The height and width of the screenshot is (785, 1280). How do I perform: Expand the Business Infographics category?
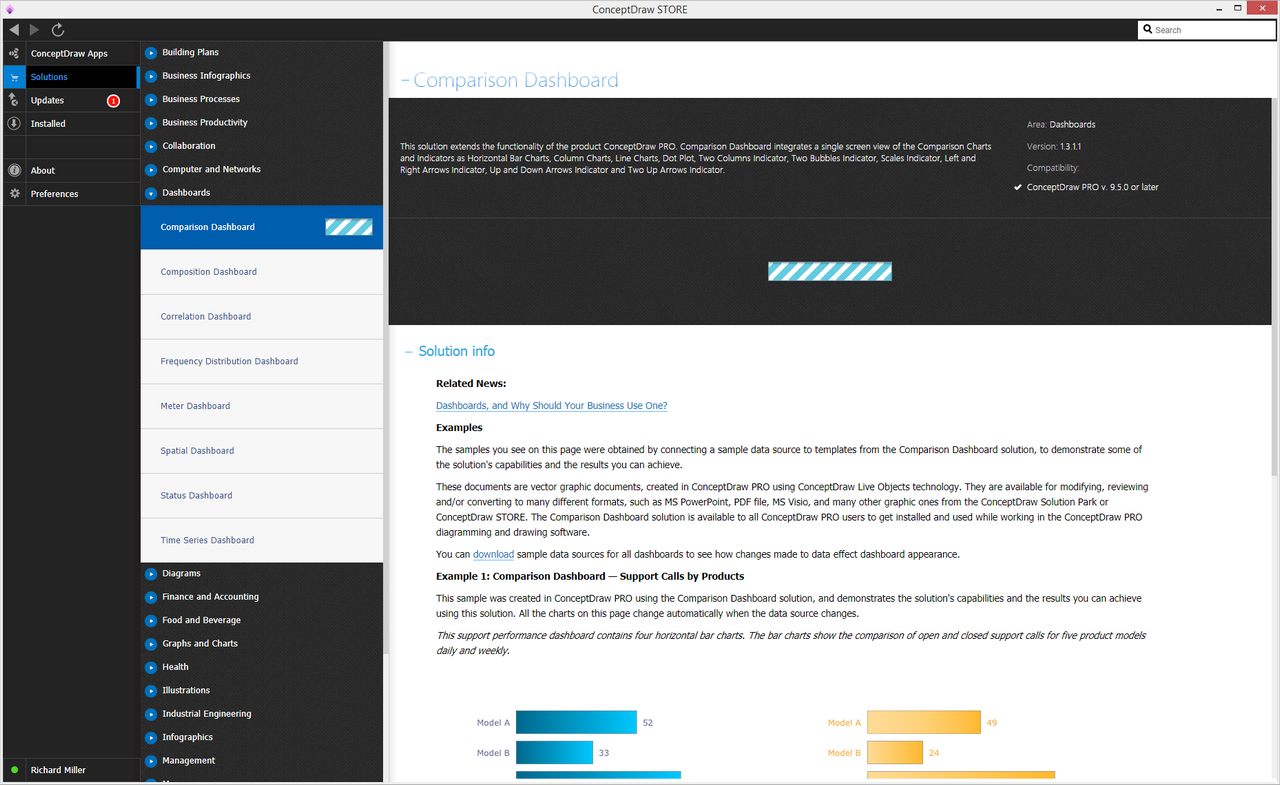point(151,76)
